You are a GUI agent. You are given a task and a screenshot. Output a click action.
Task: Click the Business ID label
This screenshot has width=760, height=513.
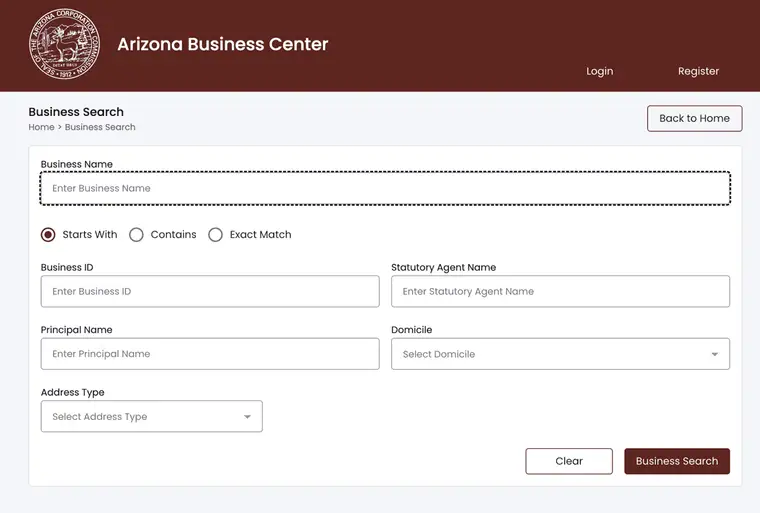(x=67, y=268)
